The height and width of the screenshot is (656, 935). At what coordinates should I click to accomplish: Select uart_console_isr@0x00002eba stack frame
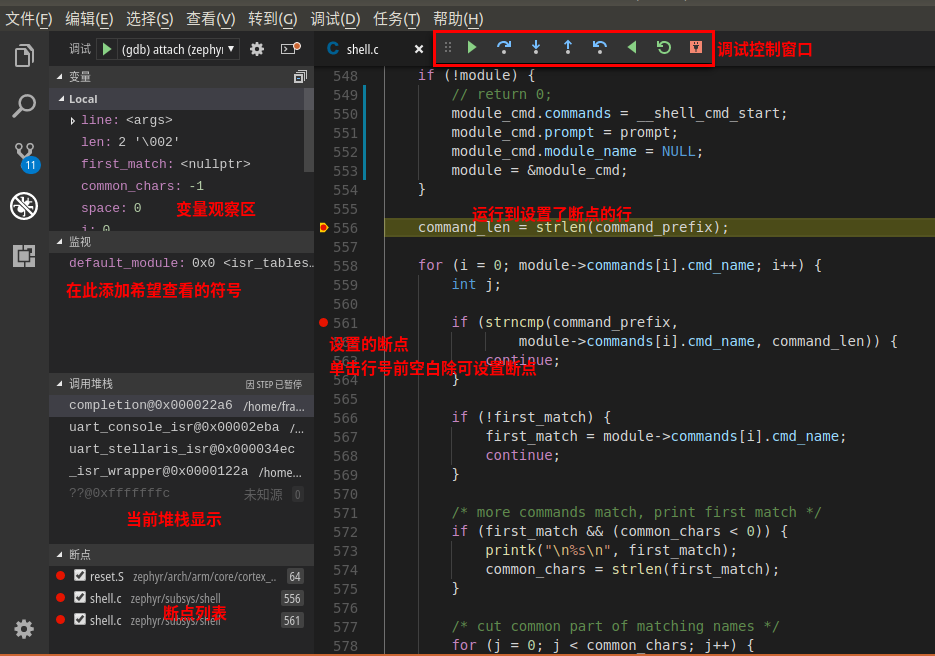coord(182,428)
